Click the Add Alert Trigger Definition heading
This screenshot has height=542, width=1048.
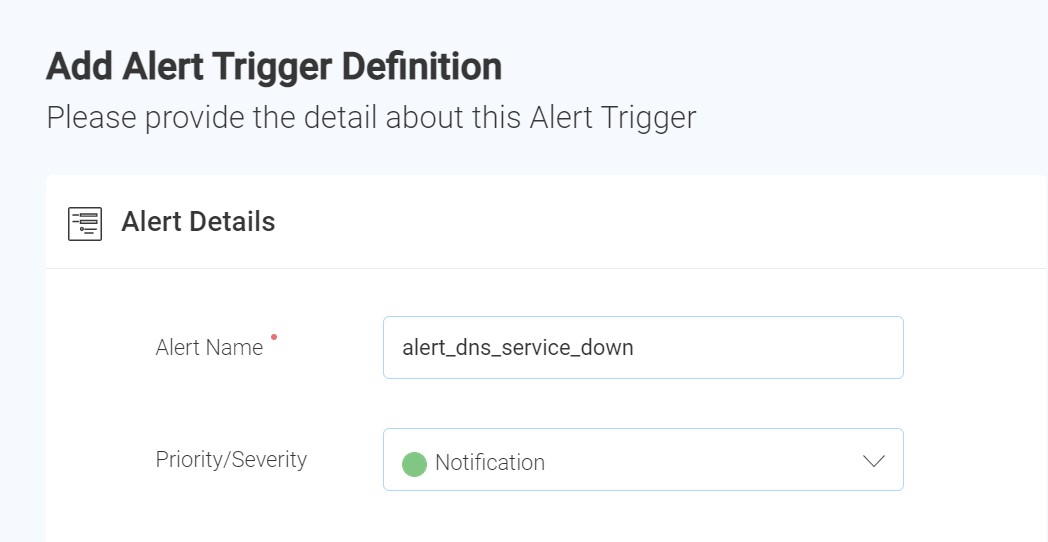pos(274,67)
